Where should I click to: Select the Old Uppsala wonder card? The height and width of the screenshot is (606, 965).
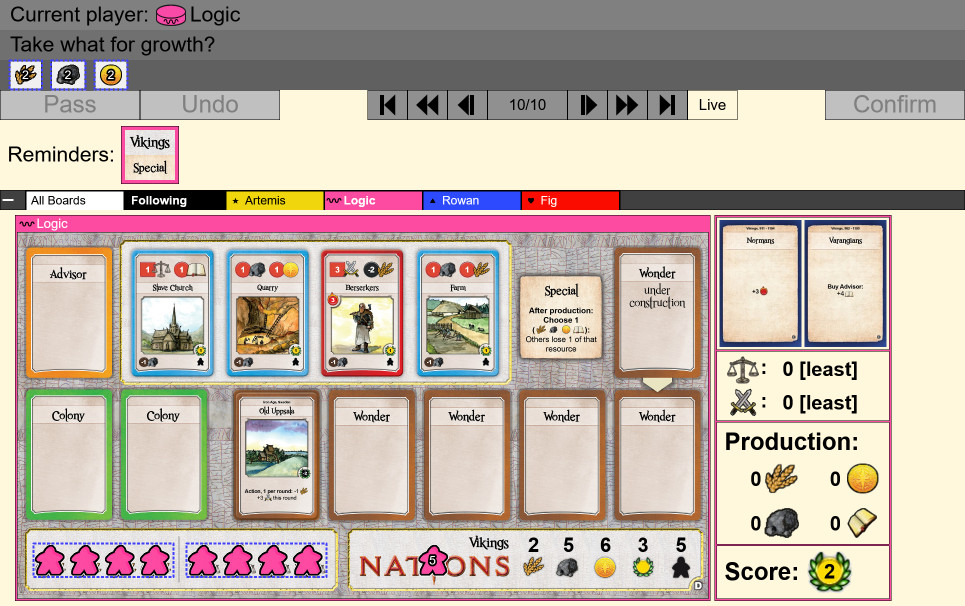pos(276,455)
